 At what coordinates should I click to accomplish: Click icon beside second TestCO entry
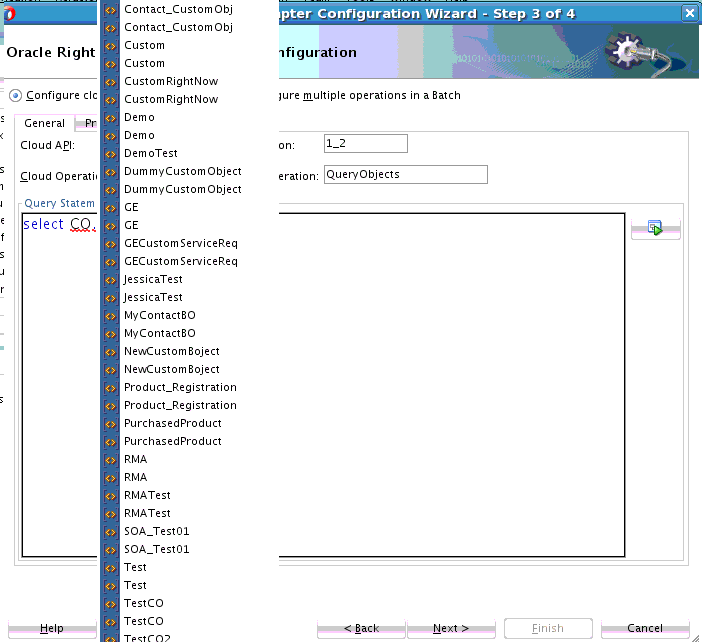point(111,622)
